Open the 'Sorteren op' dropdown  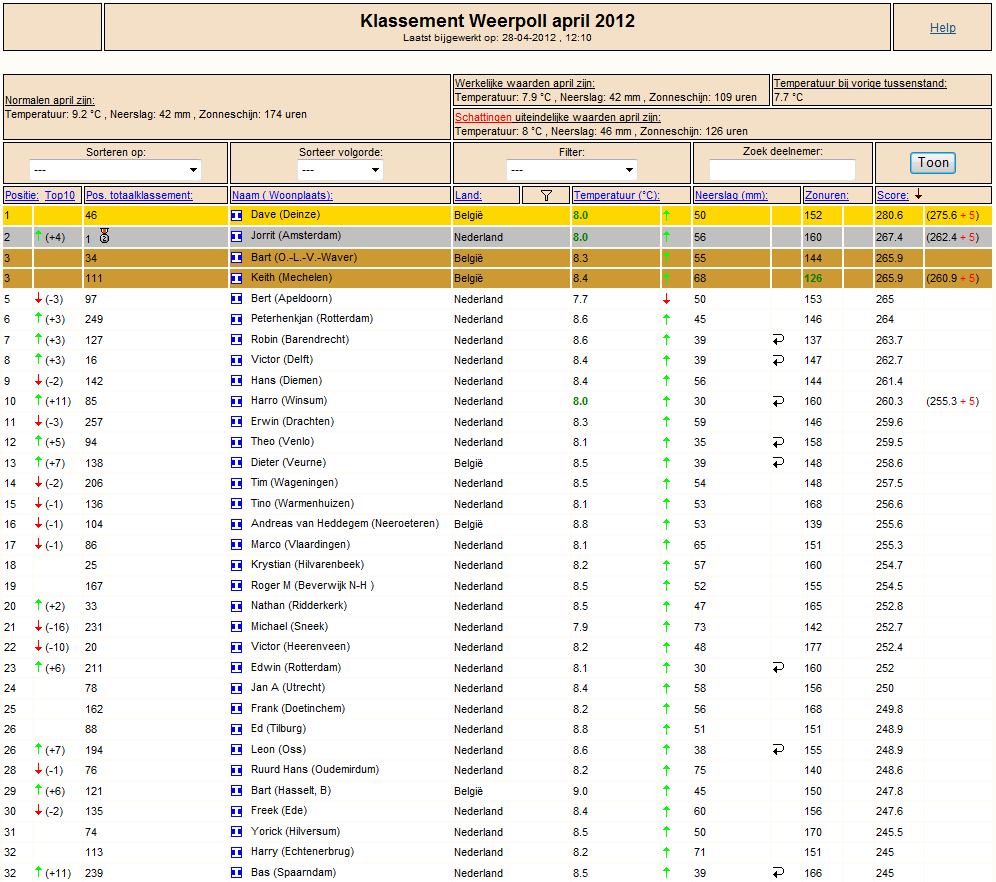(x=115, y=170)
